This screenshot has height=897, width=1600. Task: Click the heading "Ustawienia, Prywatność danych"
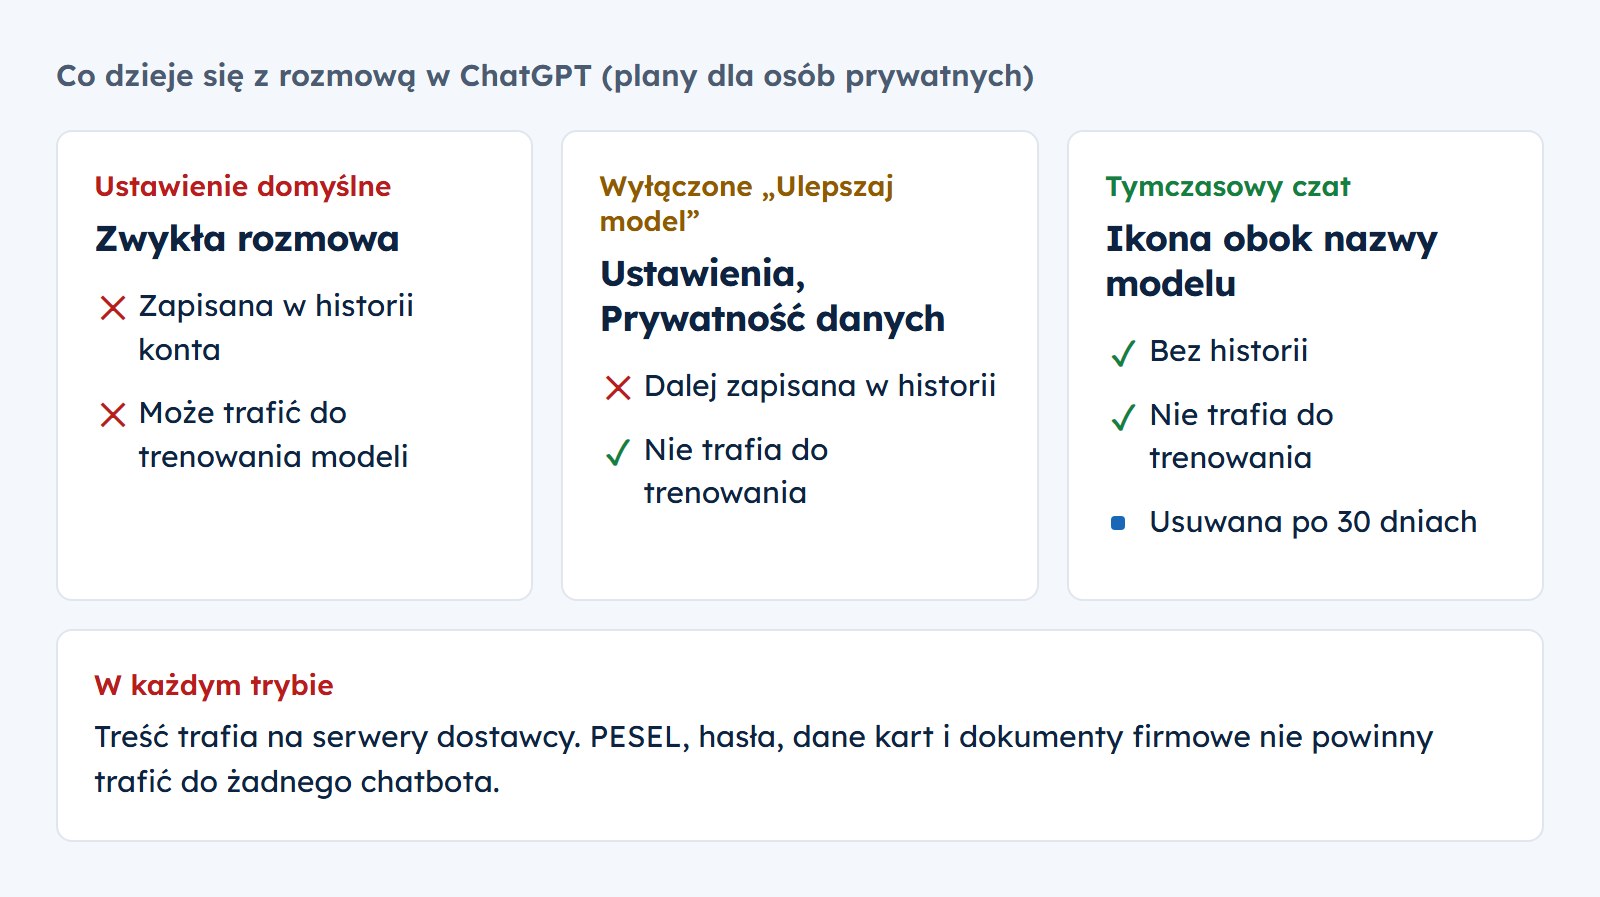pos(772,296)
